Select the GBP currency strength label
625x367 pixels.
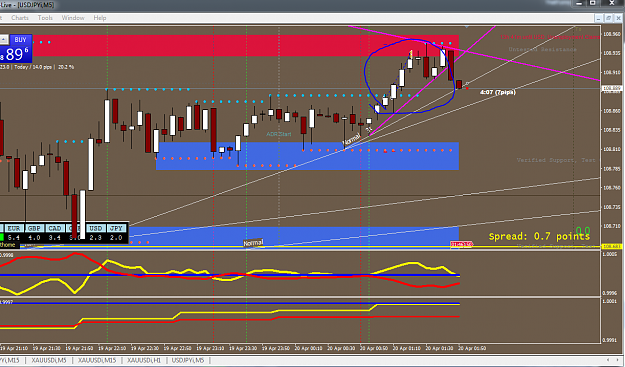click(34, 228)
